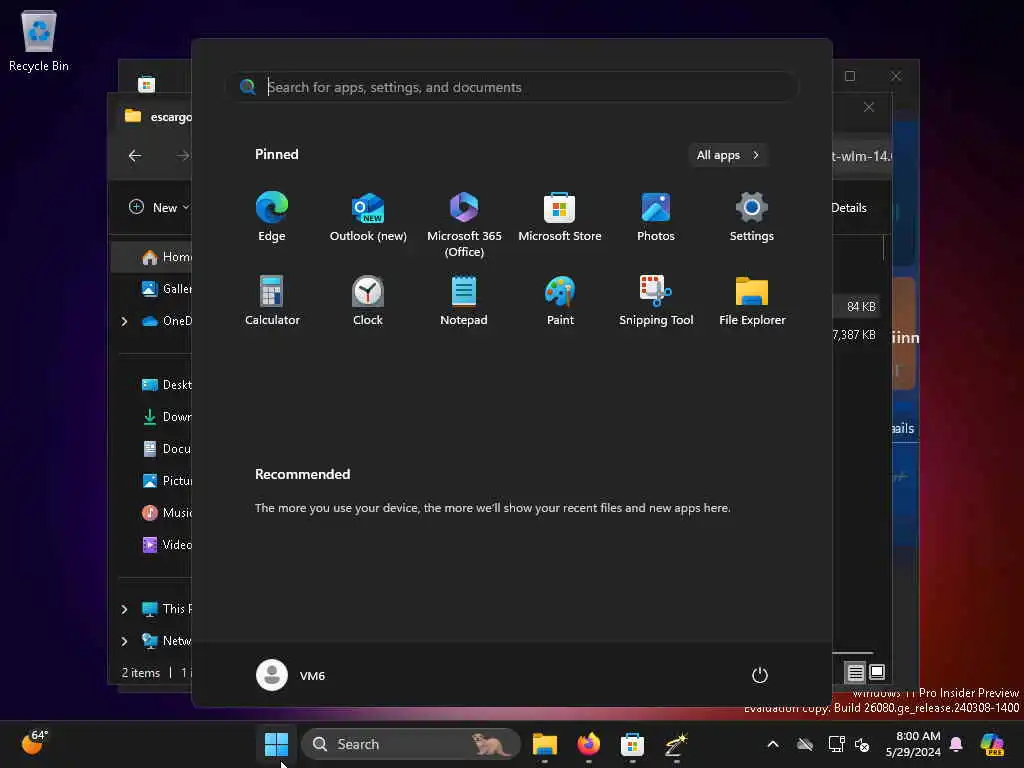Click the 84 KB file size cell
The image size is (1024, 768).
(861, 306)
